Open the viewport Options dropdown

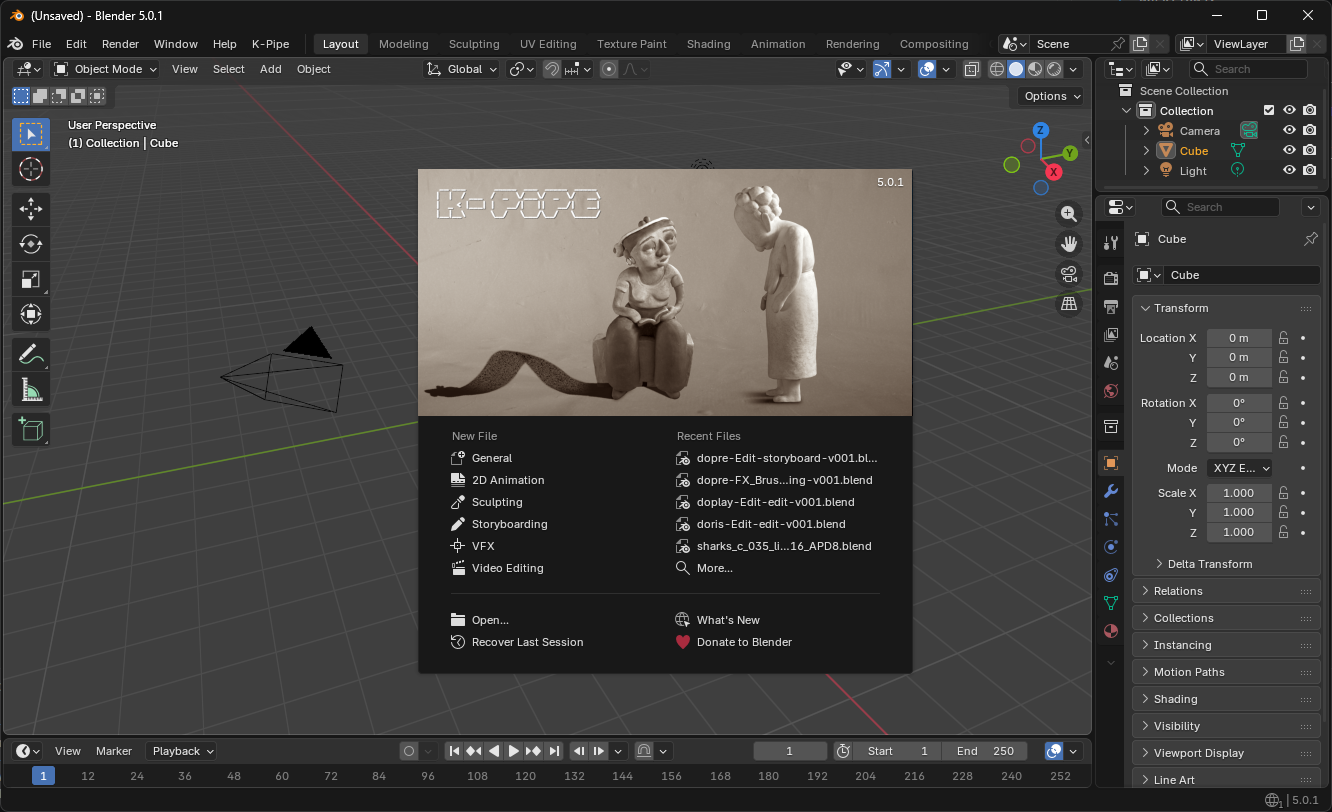pos(1052,96)
